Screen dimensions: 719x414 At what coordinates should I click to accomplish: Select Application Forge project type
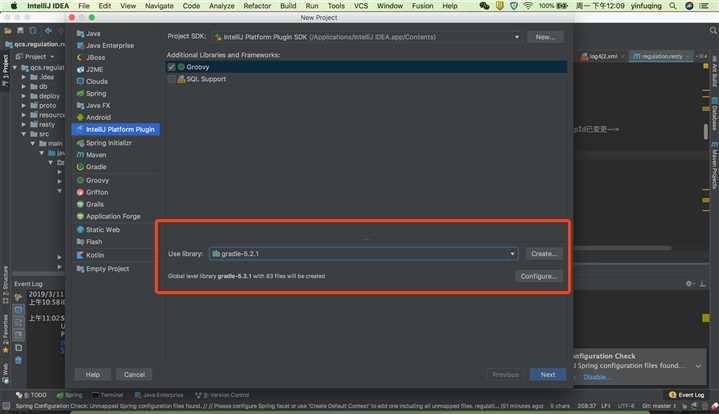pos(113,216)
